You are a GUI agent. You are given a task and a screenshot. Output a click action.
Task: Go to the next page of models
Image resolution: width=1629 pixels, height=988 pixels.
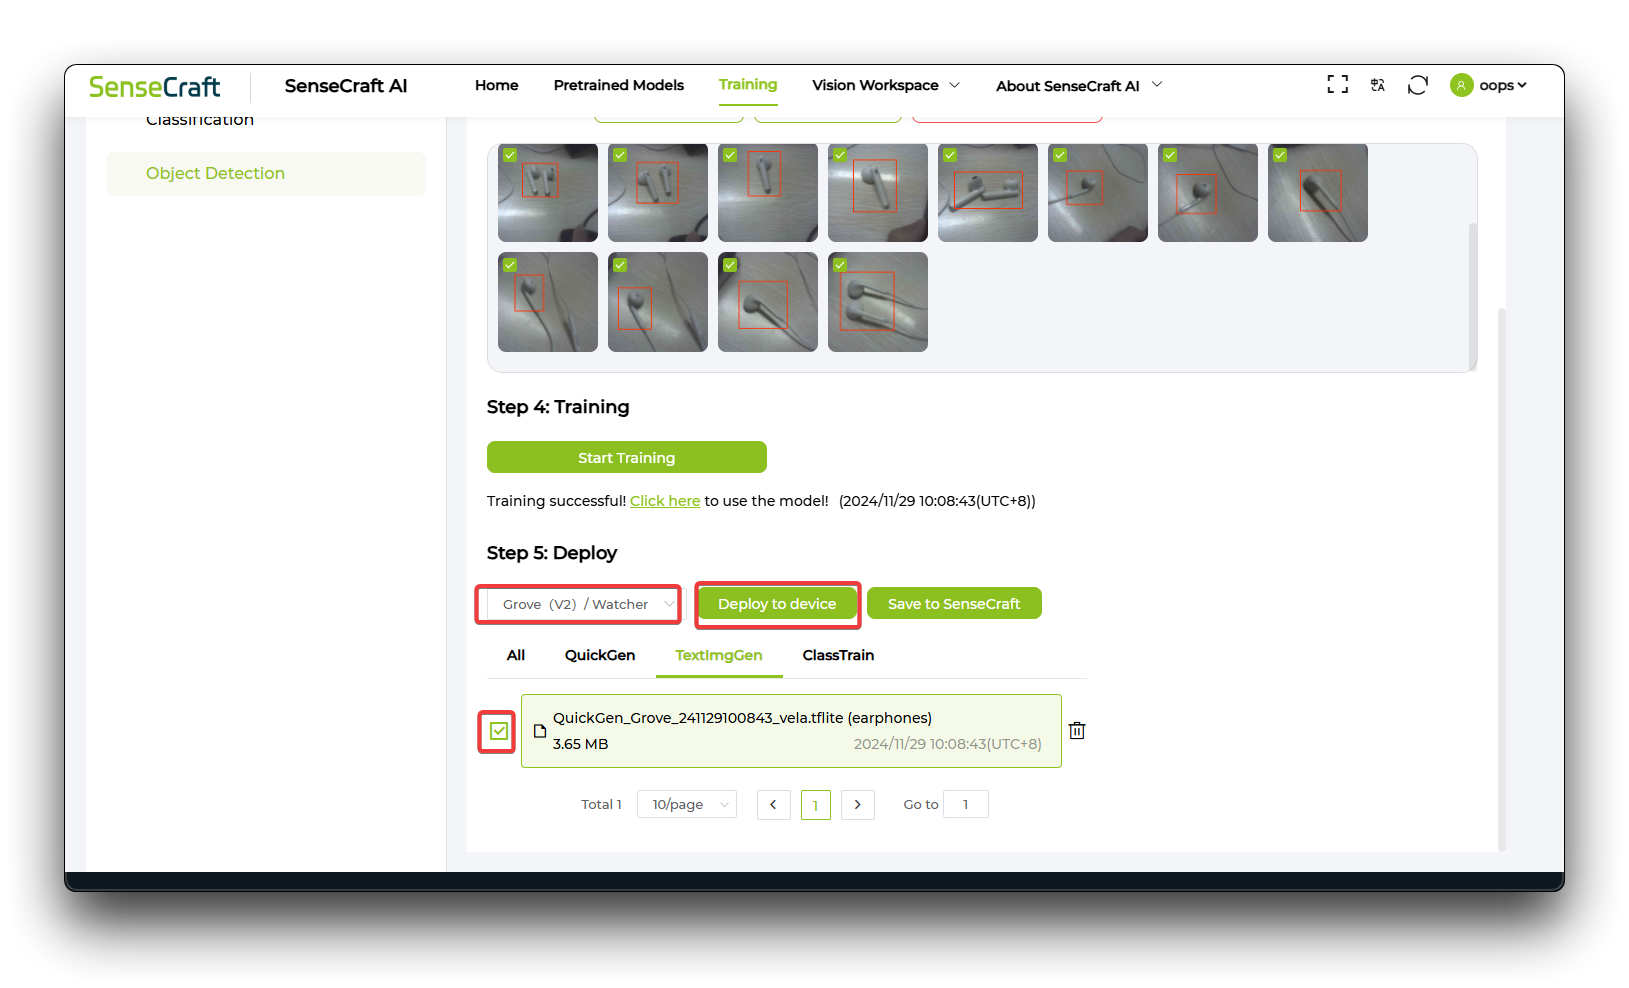coord(857,804)
